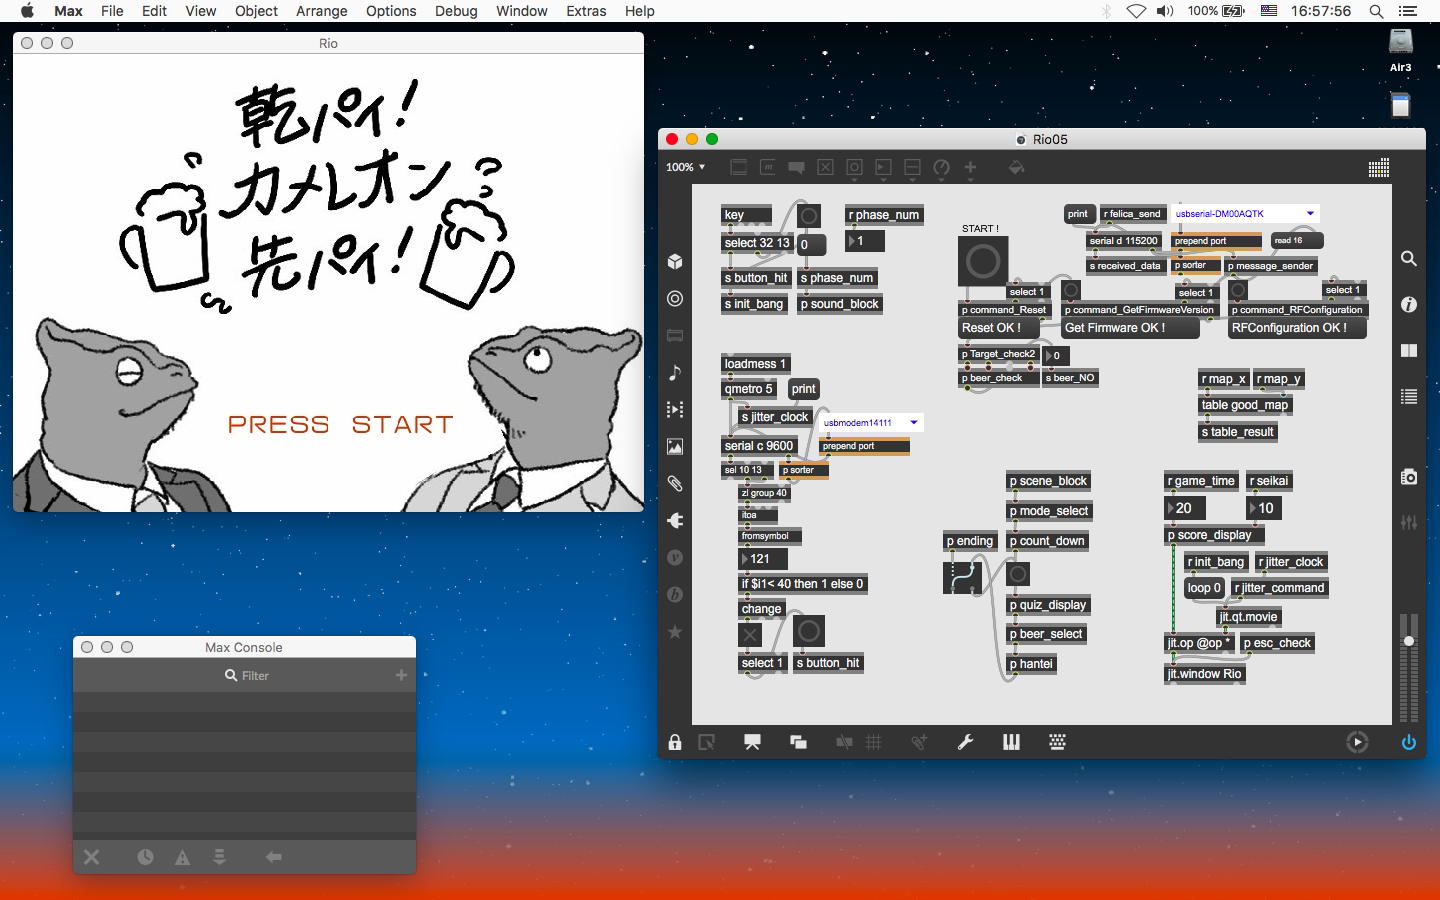Show the piano keys icon in bottom toolbar

[x=1011, y=742]
